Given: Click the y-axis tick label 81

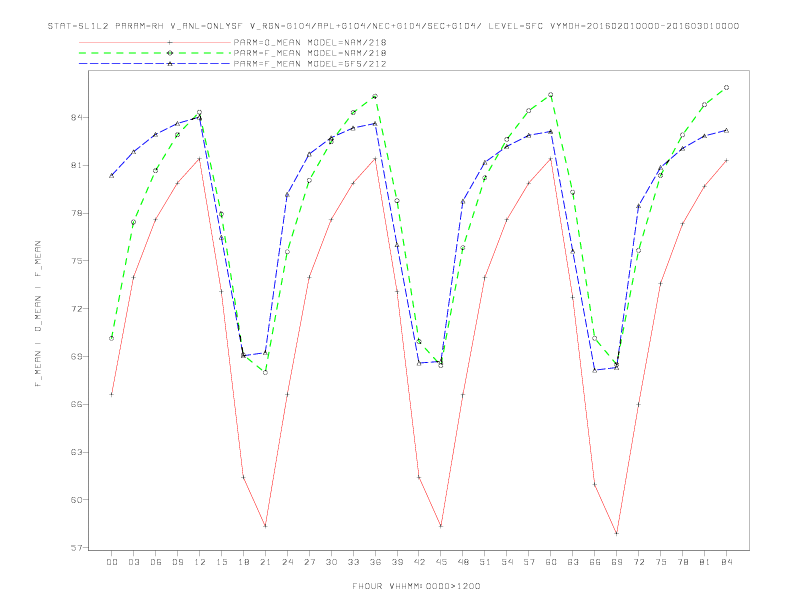Looking at the screenshot, I should click(76, 166).
